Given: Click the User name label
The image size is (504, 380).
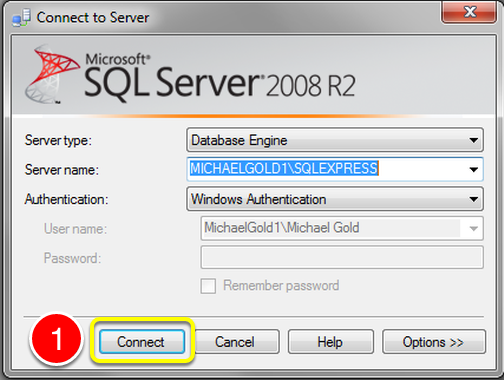Looking at the screenshot, I should tap(75, 229).
